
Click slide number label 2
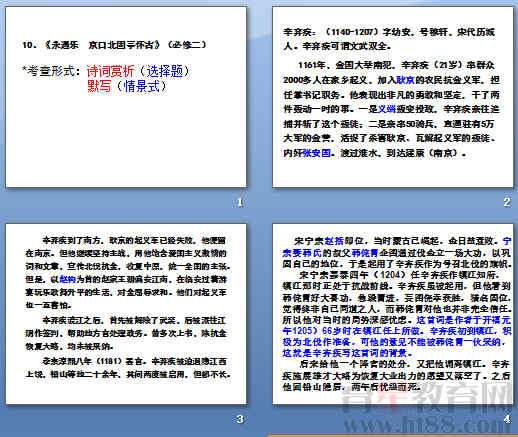507,202
